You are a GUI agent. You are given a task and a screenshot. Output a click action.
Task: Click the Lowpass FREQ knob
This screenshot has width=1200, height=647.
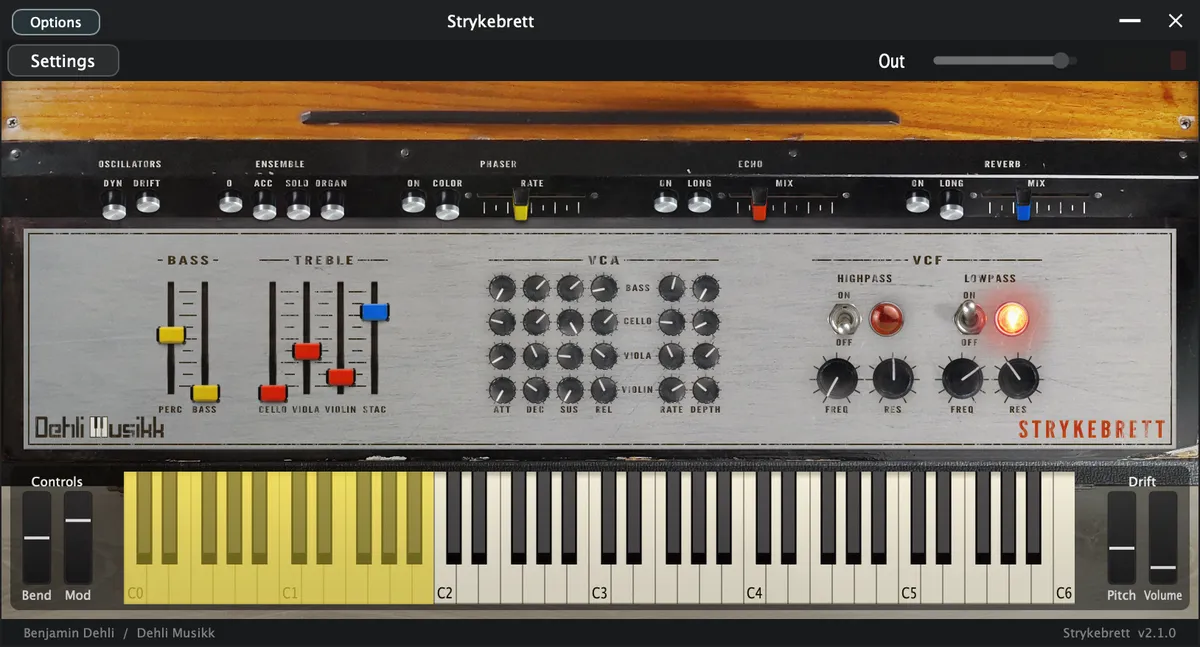[962, 380]
